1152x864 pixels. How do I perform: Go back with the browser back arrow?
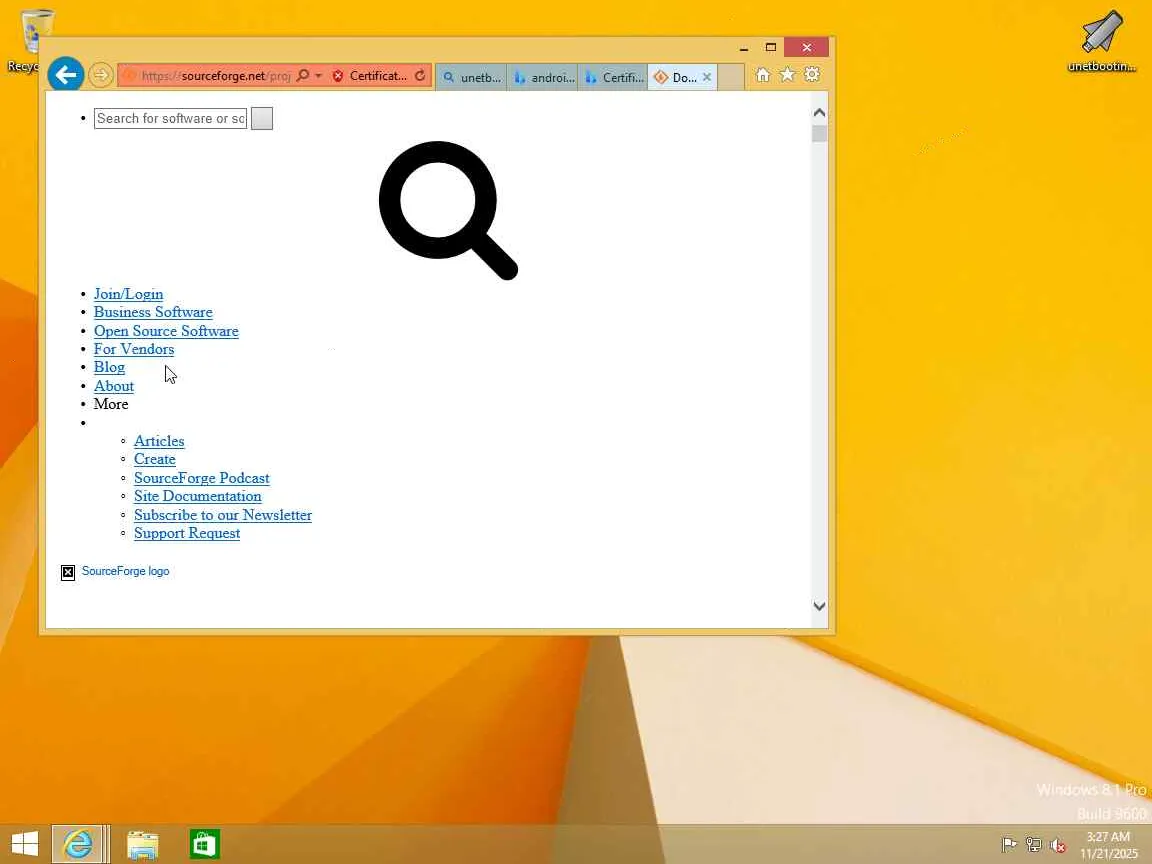(x=65, y=74)
